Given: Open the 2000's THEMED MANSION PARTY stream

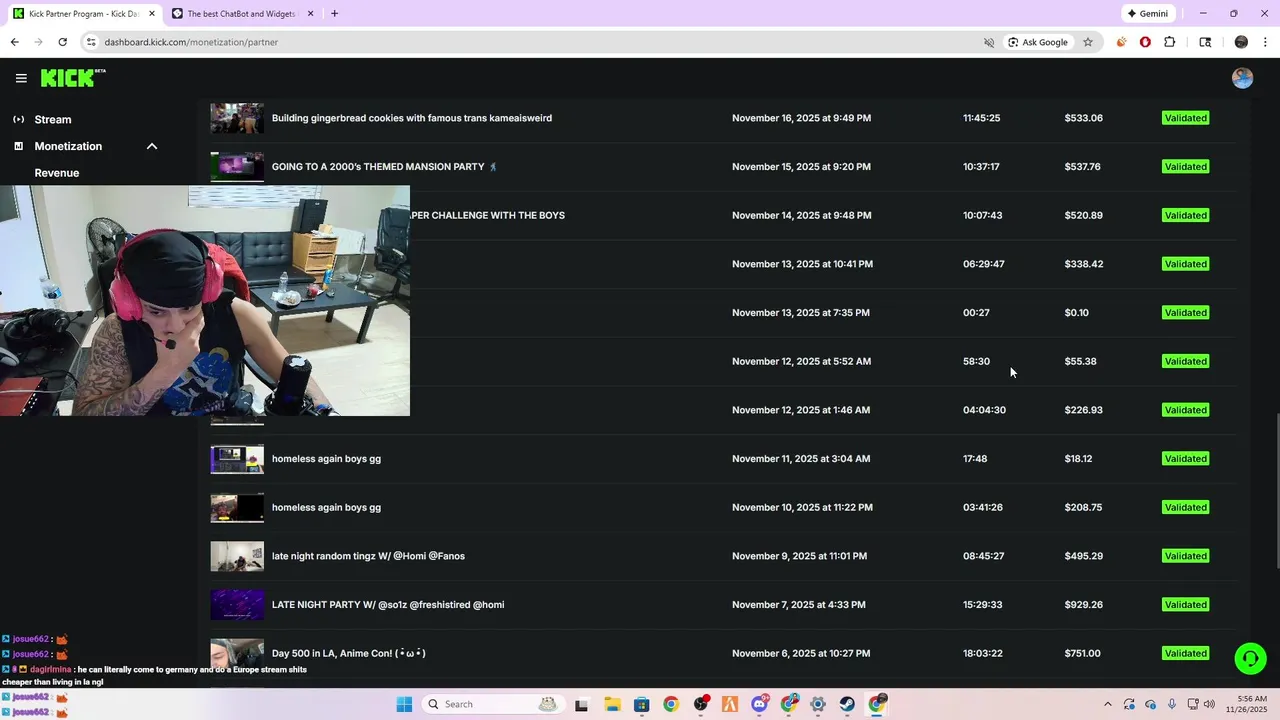Looking at the screenshot, I should point(385,167).
